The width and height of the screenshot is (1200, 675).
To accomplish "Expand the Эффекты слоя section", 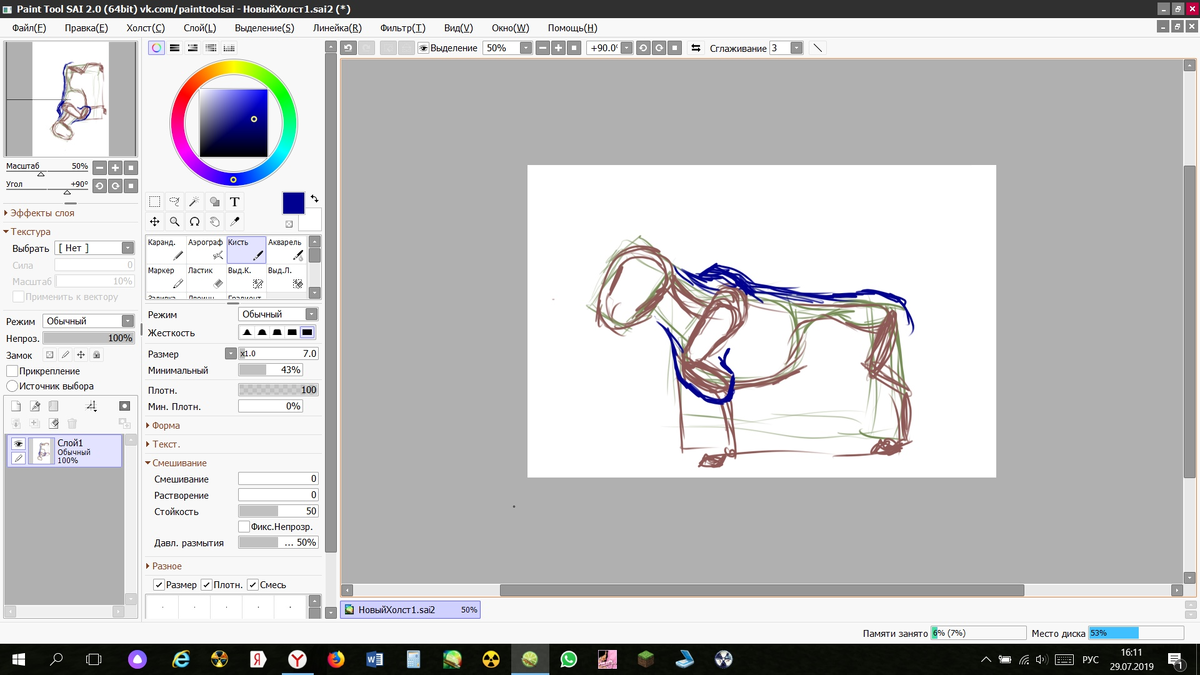I will (40, 213).
